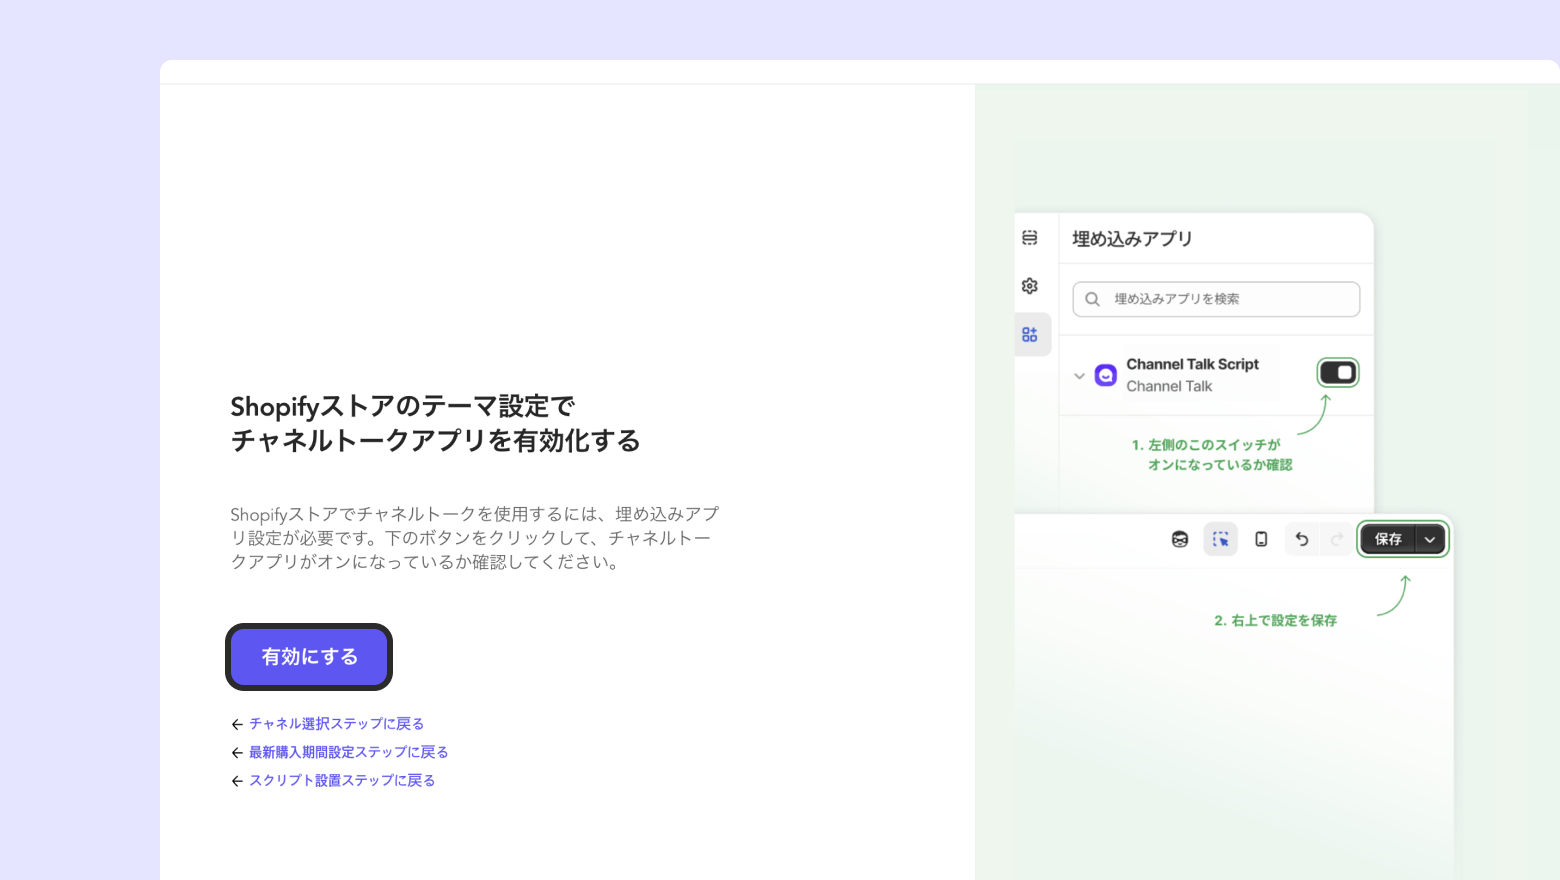Select the mobile preview icon
The height and width of the screenshot is (880, 1560).
pyautogui.click(x=1261, y=539)
